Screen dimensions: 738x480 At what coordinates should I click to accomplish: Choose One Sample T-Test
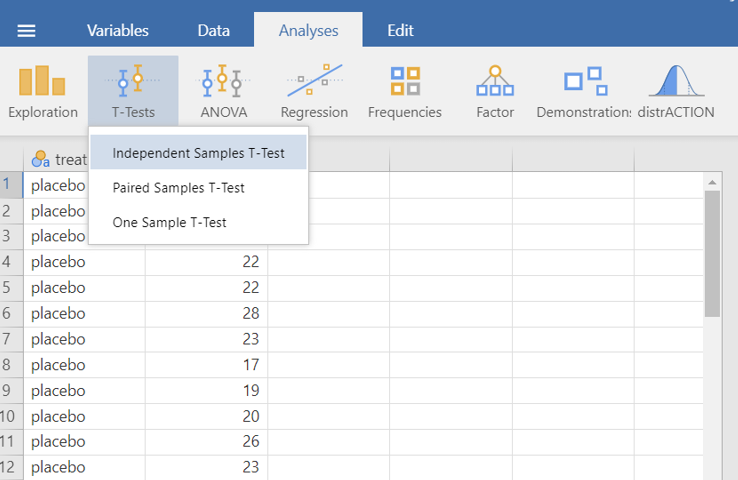click(169, 222)
